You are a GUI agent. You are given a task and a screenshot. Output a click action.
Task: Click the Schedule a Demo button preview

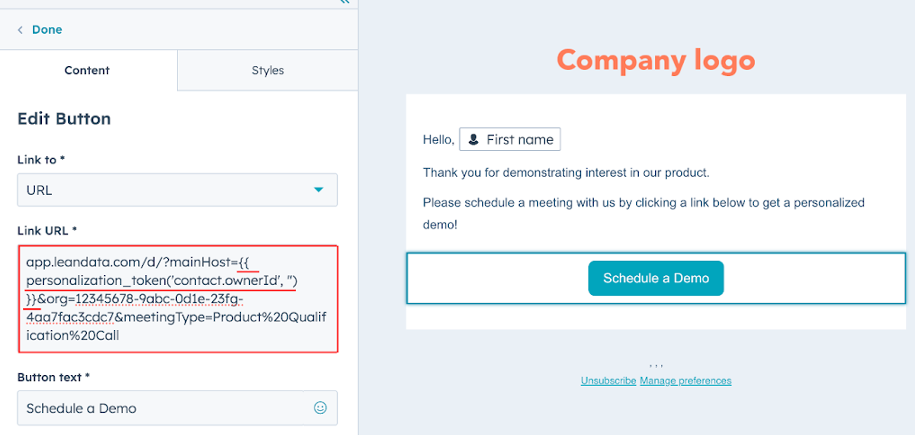[x=656, y=278]
